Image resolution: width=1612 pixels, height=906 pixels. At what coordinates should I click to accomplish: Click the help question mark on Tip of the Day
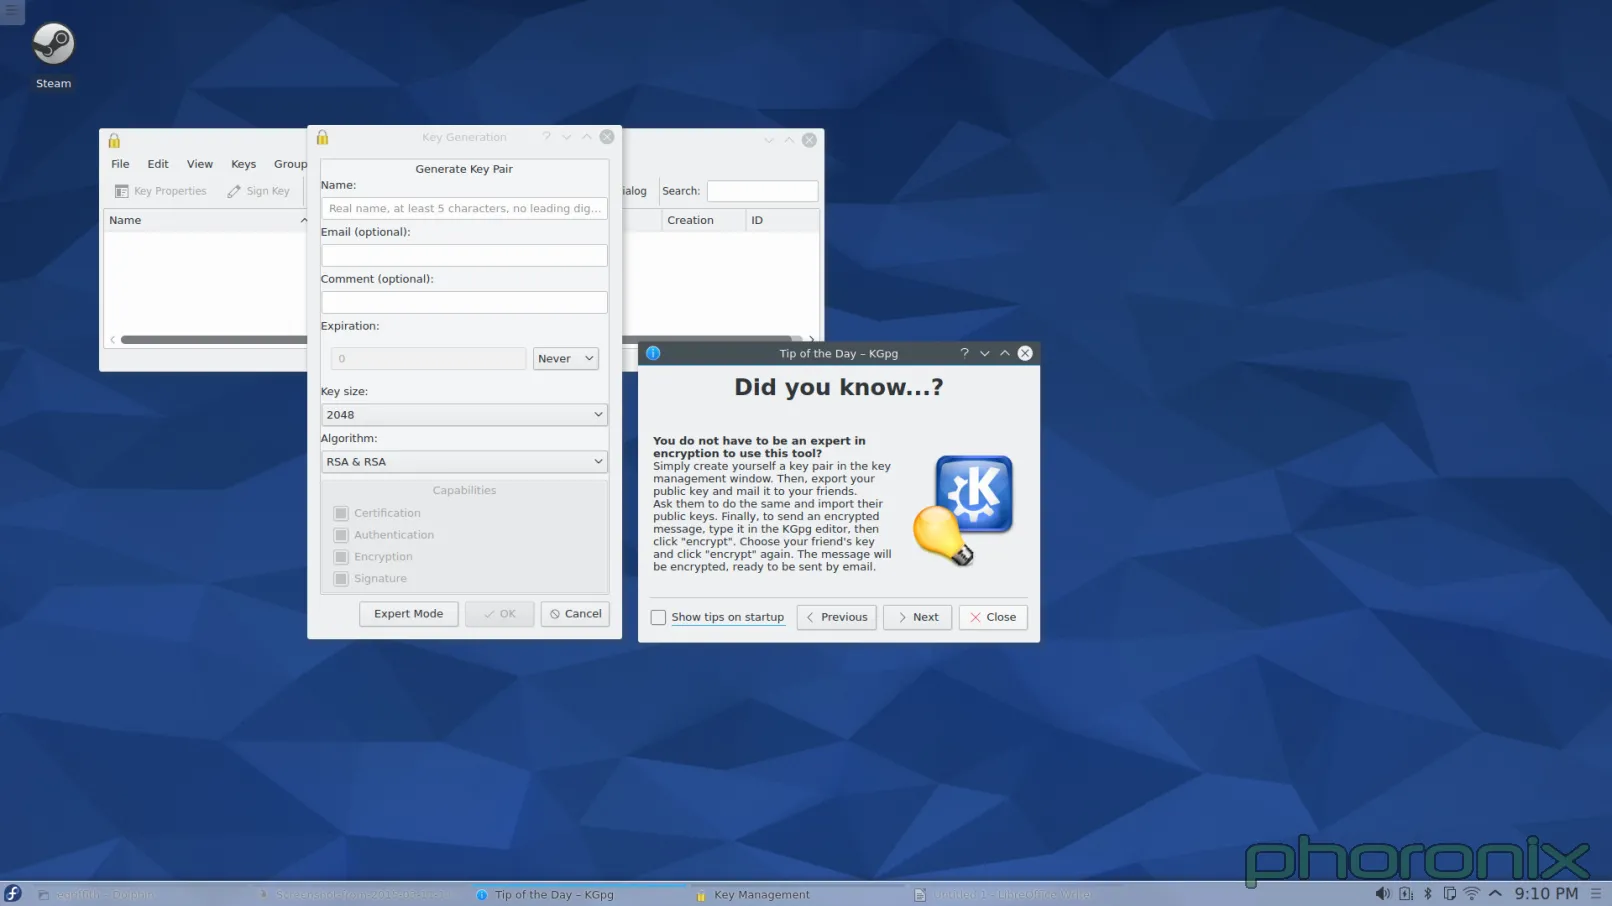click(964, 353)
